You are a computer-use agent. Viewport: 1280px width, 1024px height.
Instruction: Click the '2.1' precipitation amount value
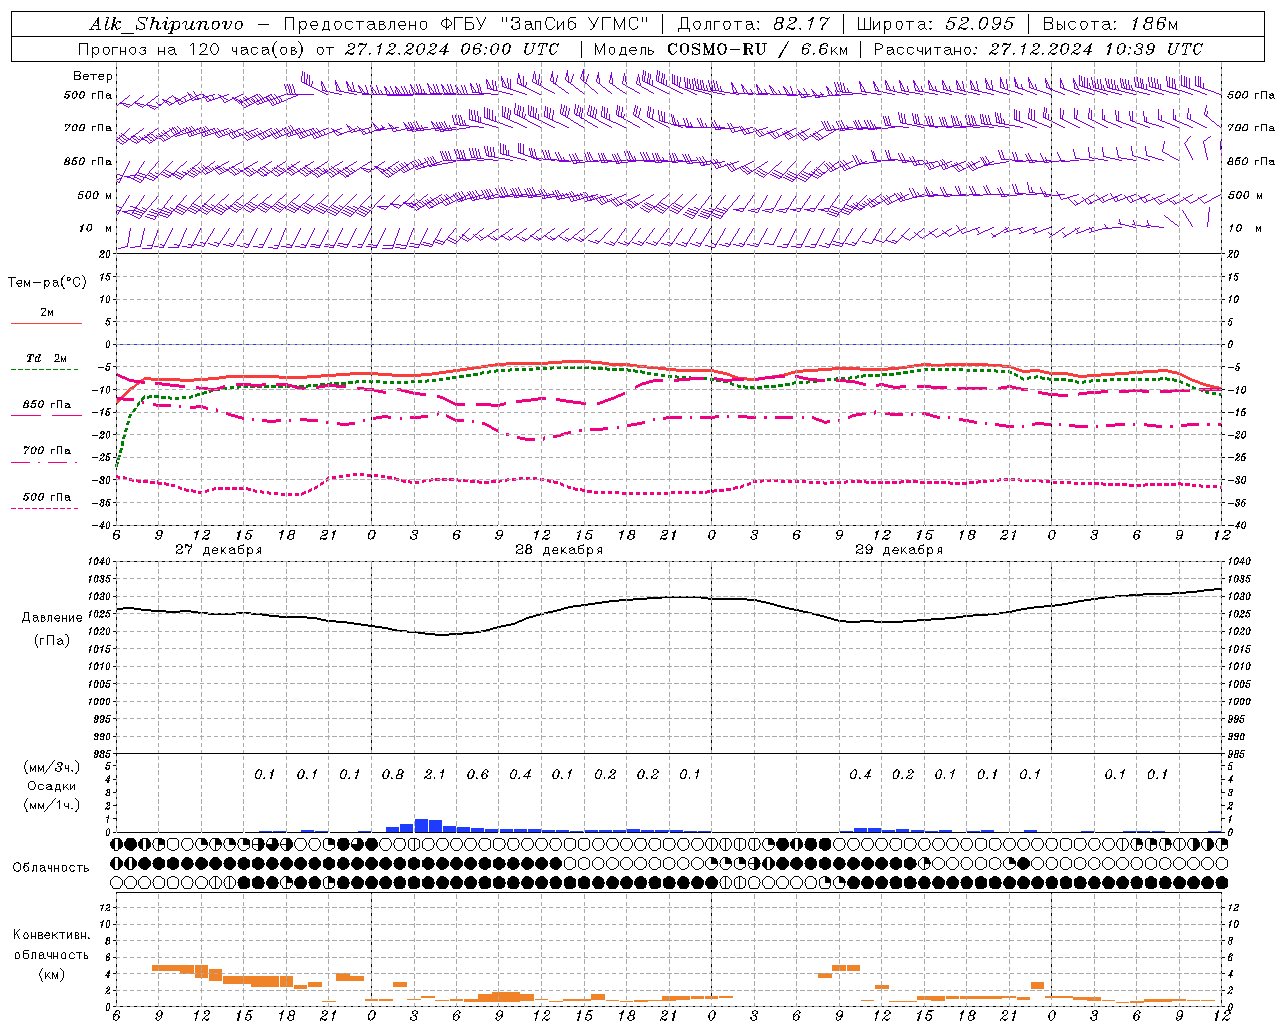point(435,774)
